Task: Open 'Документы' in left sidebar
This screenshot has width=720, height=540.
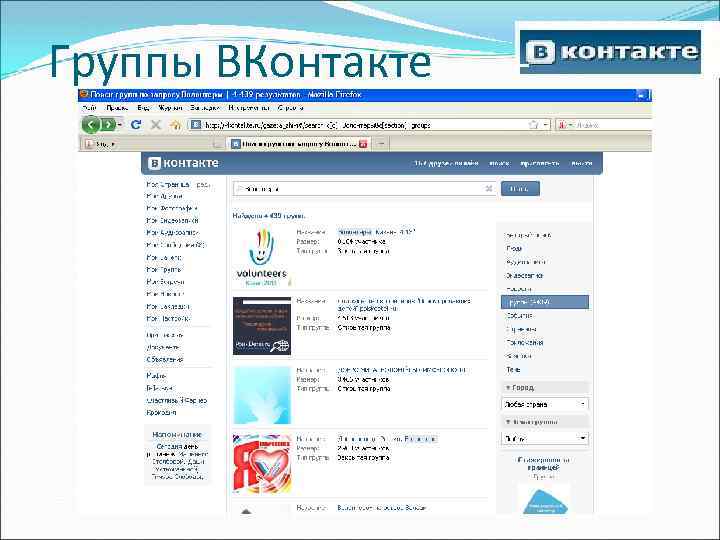Action: click(x=163, y=348)
